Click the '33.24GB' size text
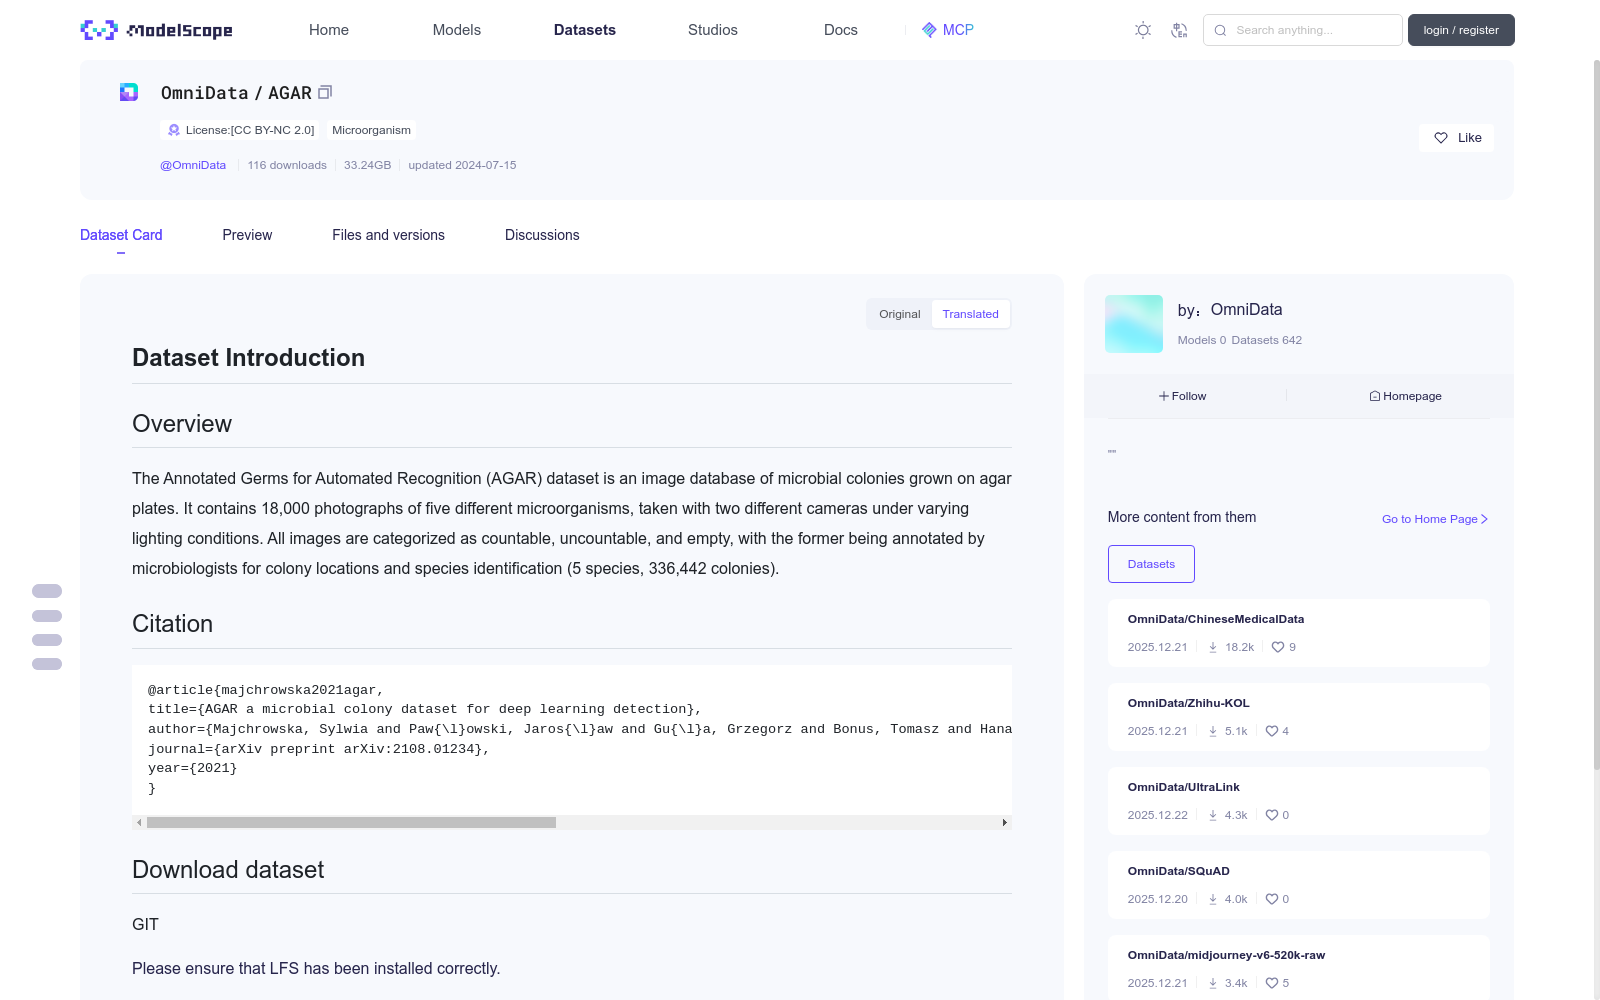Image resolution: width=1600 pixels, height=1000 pixels. click(367, 165)
